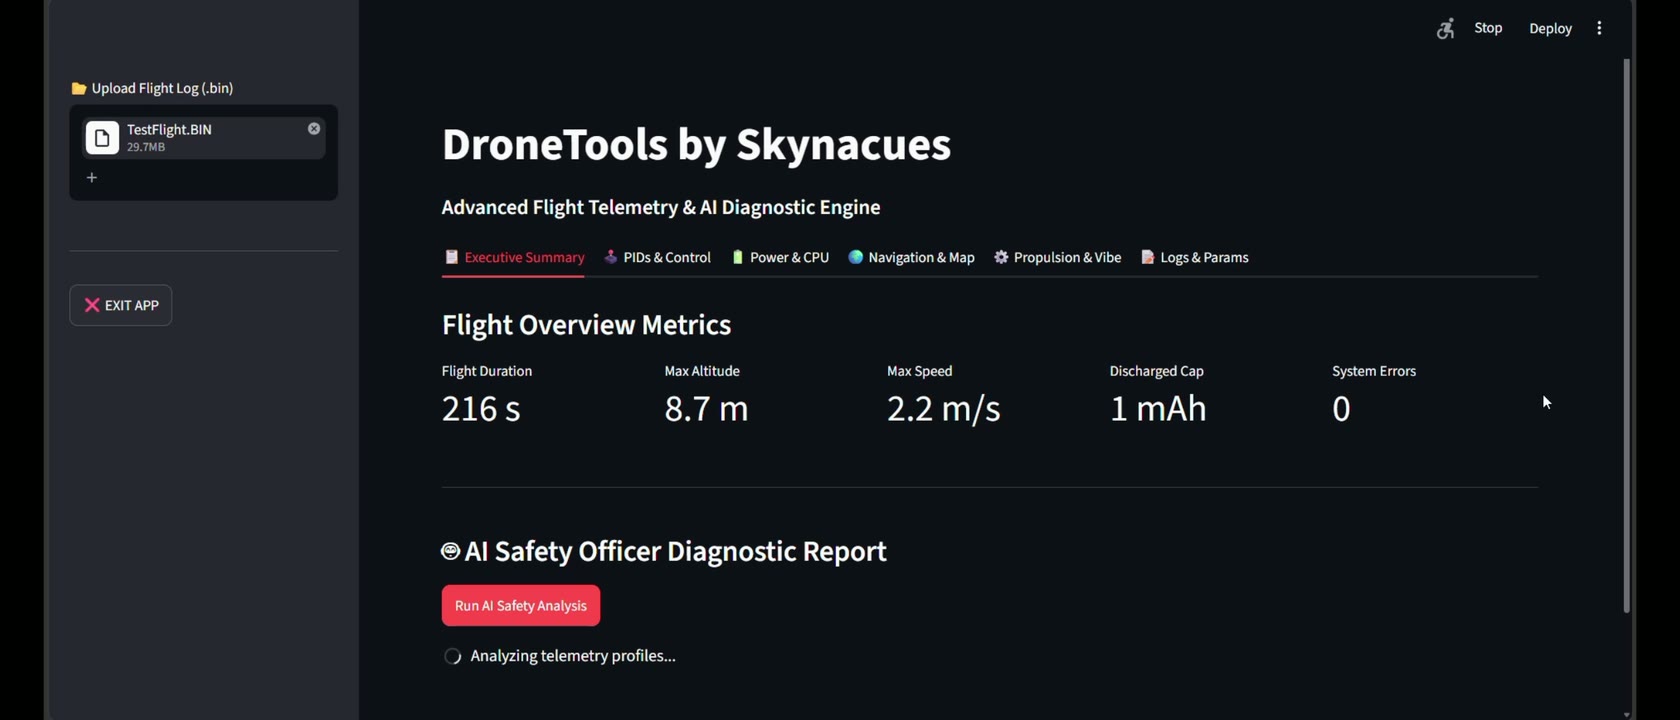Screen dimensions: 1680x720
Task: Click the spinner beside Analyzing telemetry profiles
Action: 453,656
